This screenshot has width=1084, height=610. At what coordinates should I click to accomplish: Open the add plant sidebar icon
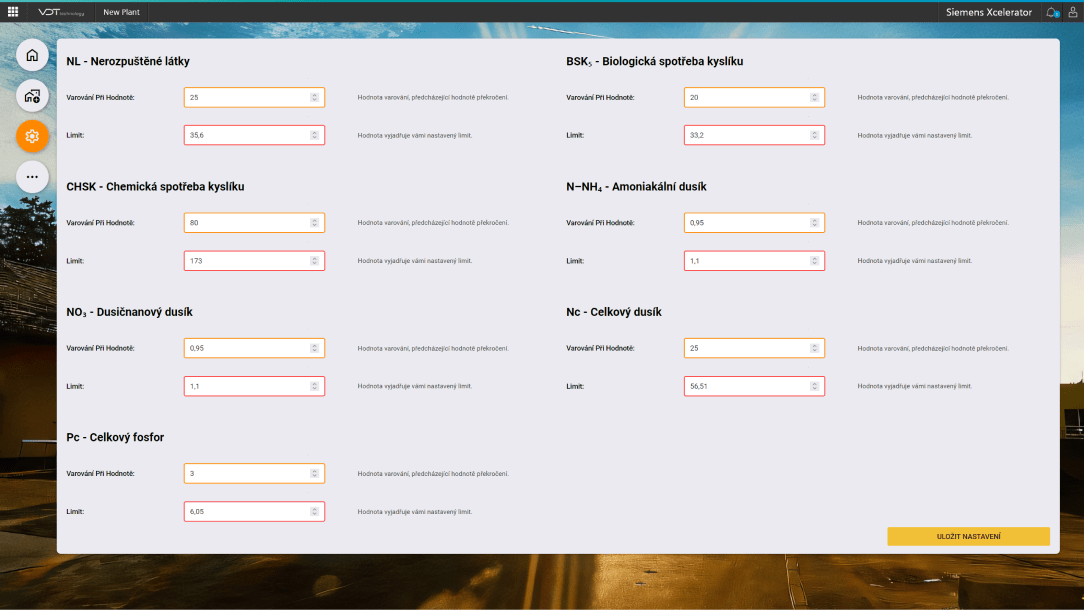coord(32,96)
